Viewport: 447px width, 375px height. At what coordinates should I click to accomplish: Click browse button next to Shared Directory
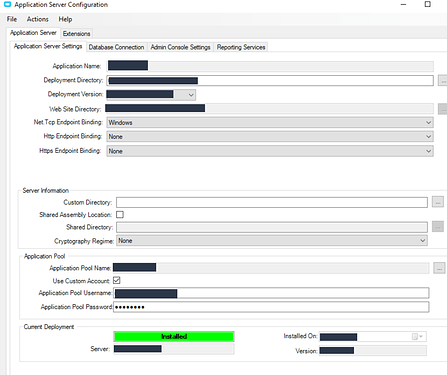[x=438, y=226]
